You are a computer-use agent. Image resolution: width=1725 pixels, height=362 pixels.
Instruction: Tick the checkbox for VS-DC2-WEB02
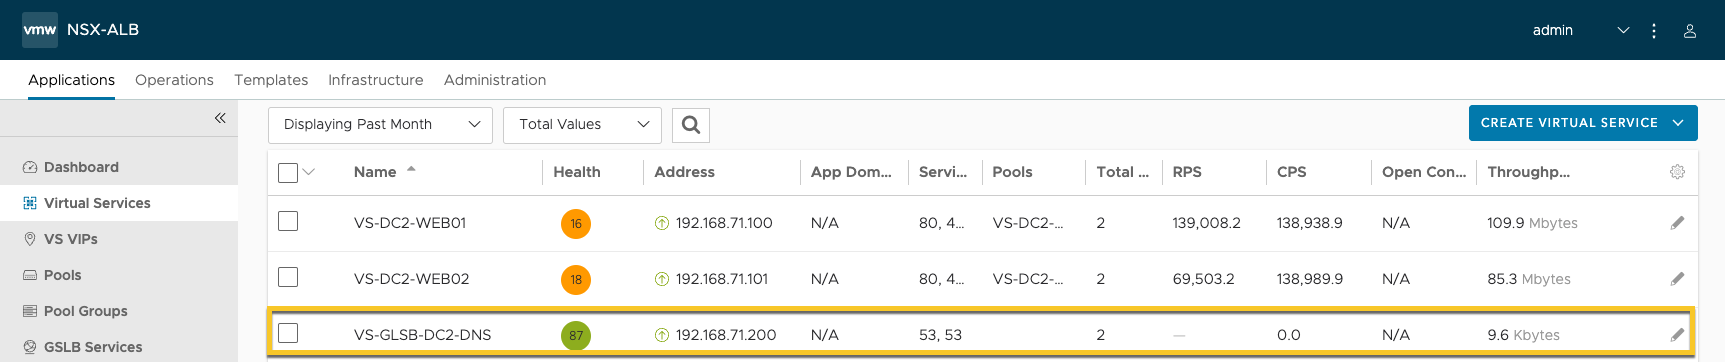tap(288, 277)
